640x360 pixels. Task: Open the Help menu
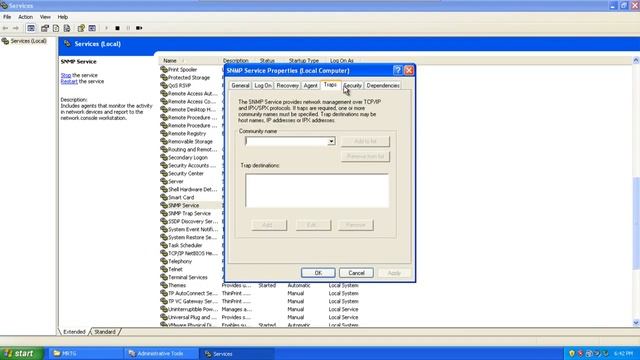pos(62,17)
